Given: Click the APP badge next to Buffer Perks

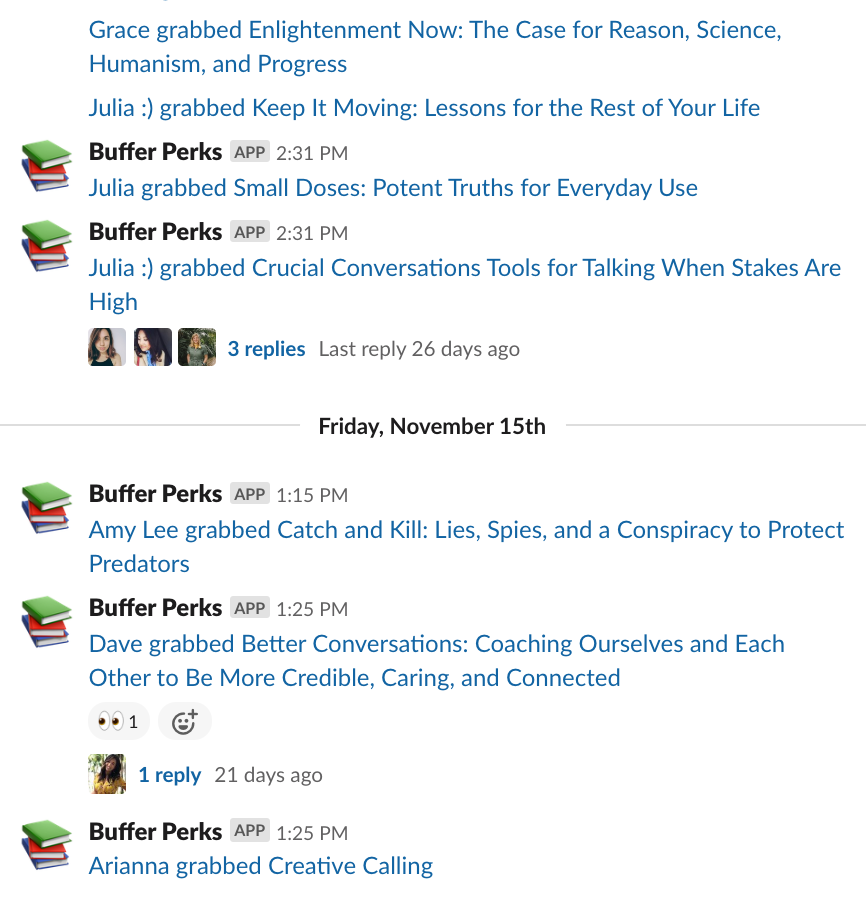Looking at the screenshot, I should click(249, 152).
